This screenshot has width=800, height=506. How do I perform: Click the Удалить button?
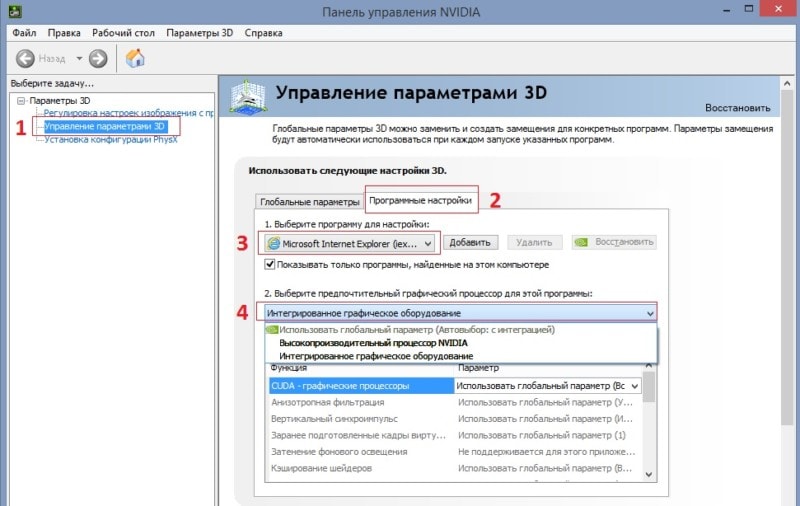(534, 242)
